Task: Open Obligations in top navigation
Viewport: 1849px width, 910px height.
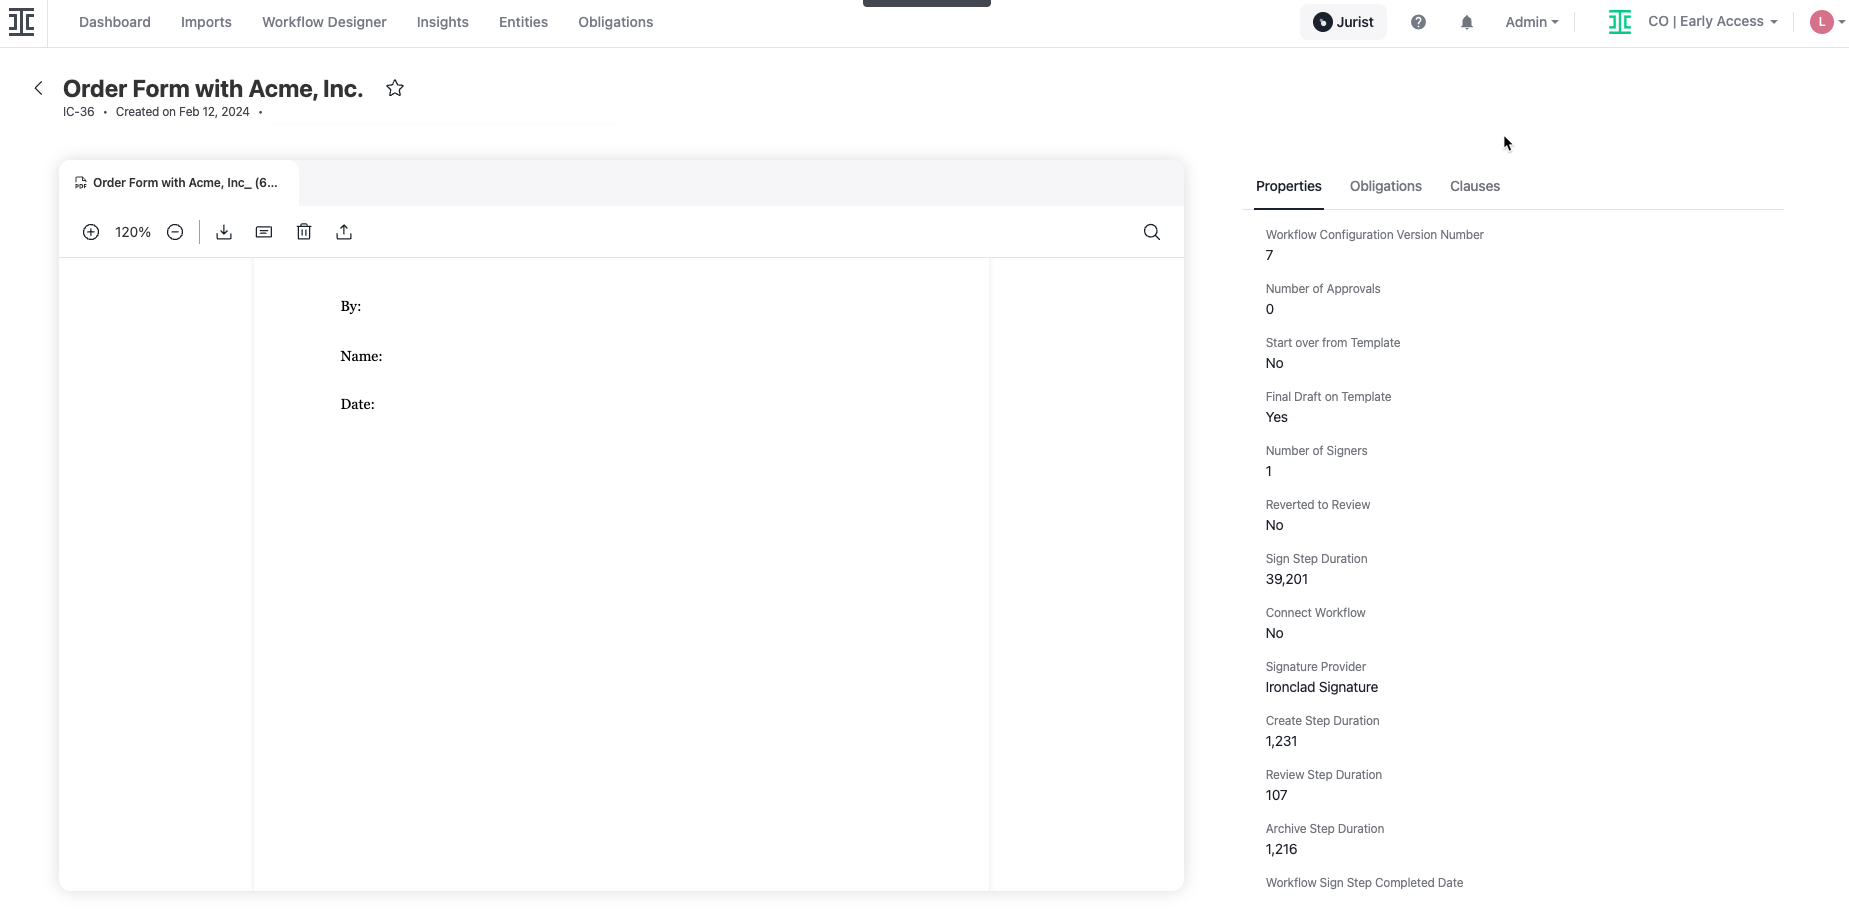Action: (x=616, y=22)
